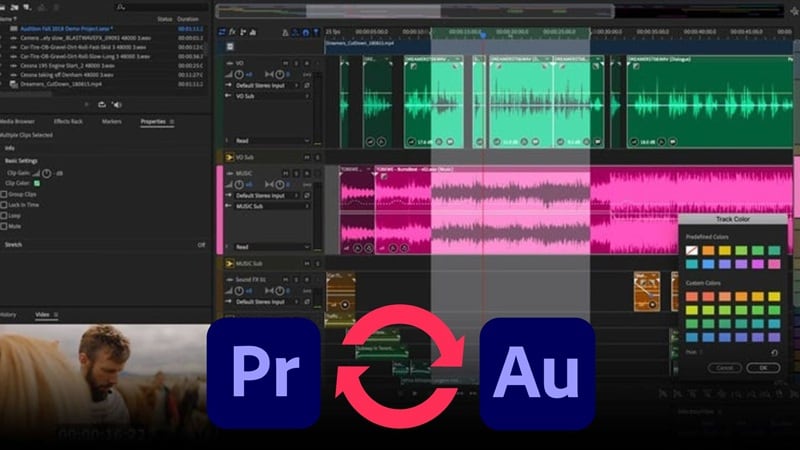Click OK in Track Color dialog
Image resolution: width=800 pixels, height=450 pixels.
pos(763,367)
